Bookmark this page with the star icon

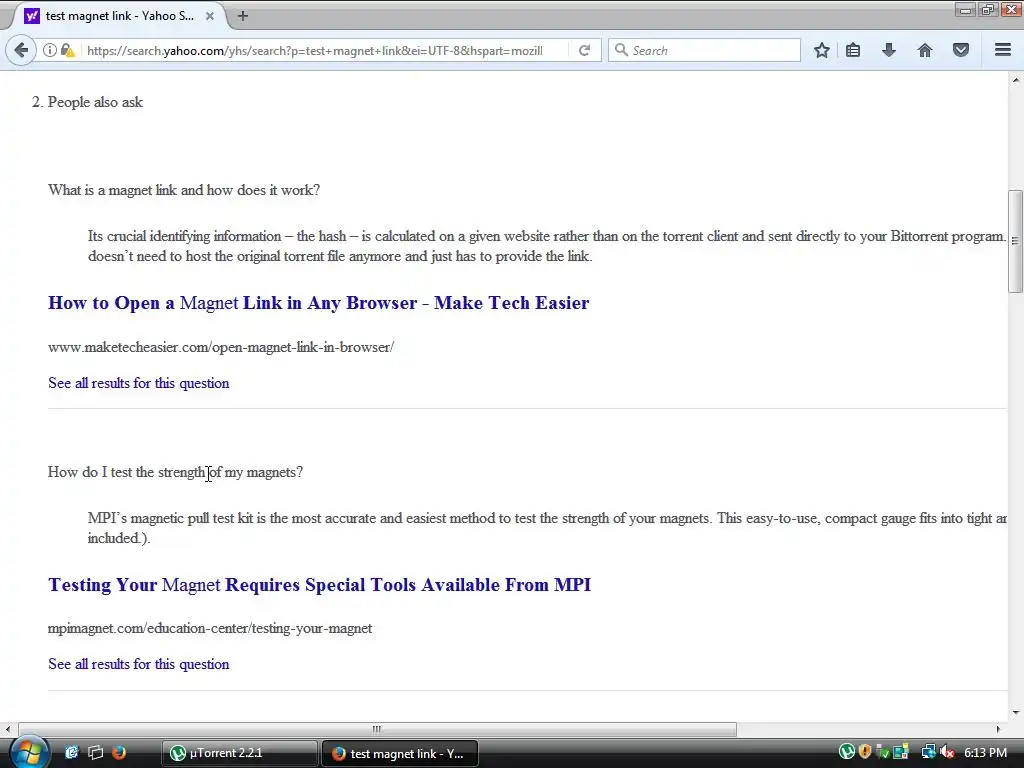822,50
